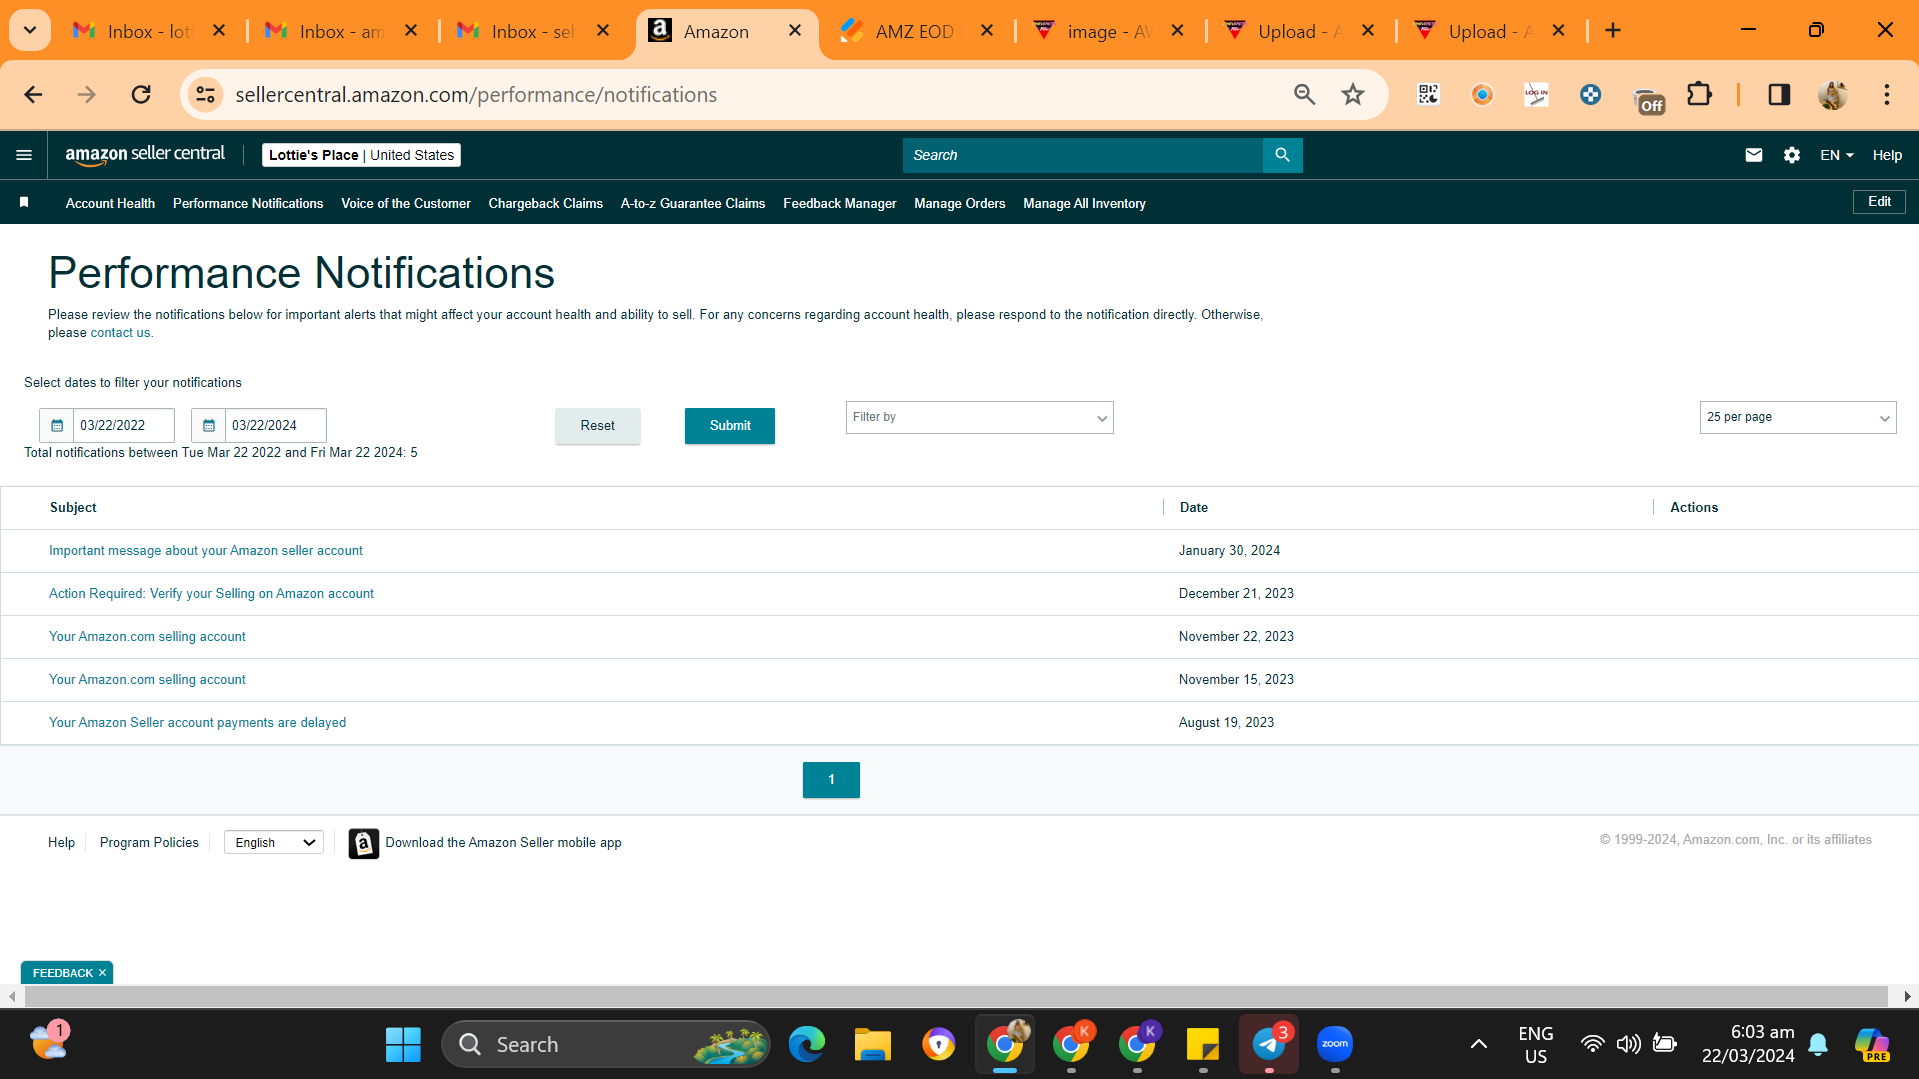Open the Chrome profile avatar
The height and width of the screenshot is (1079, 1919).
click(x=1833, y=94)
